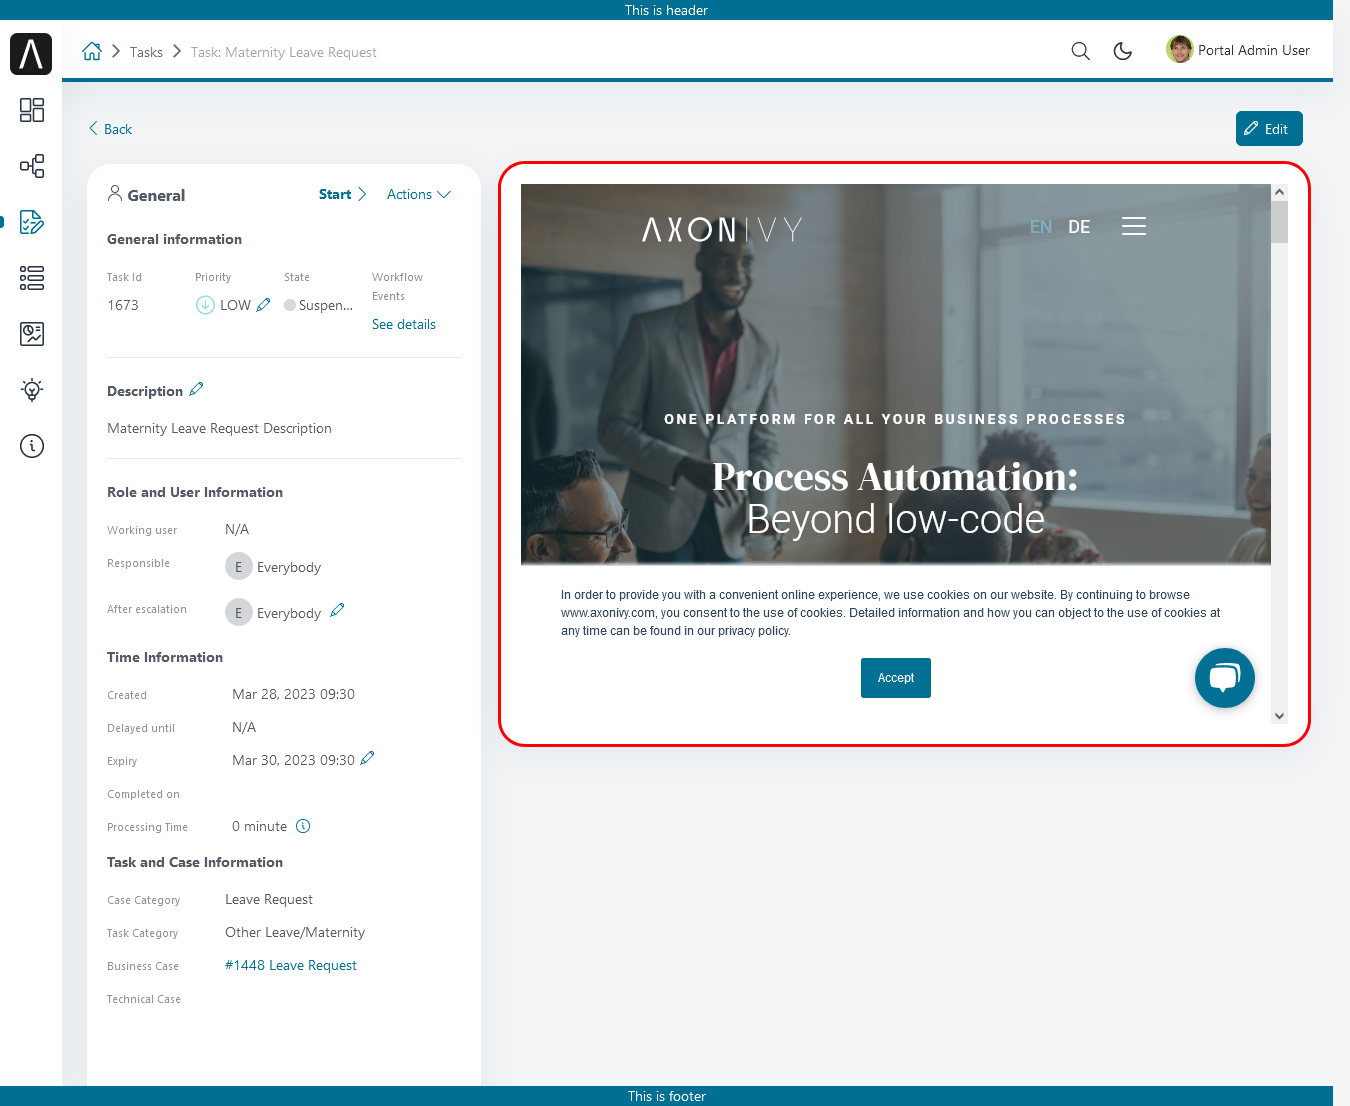Click the 'Leave Request' case category value
This screenshot has height=1106, width=1350.
[x=269, y=899]
